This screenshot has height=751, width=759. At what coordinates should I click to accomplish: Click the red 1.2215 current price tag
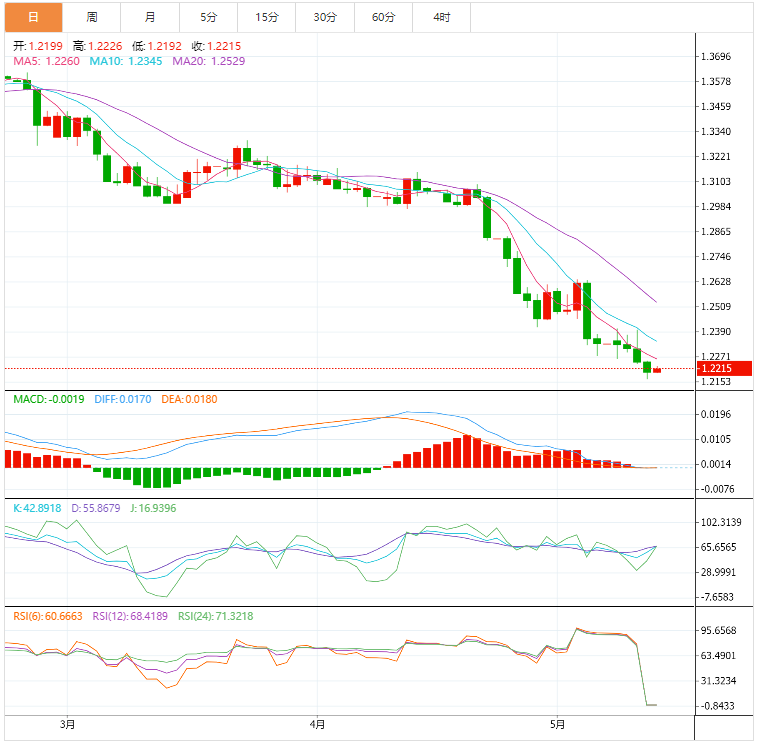[724, 368]
